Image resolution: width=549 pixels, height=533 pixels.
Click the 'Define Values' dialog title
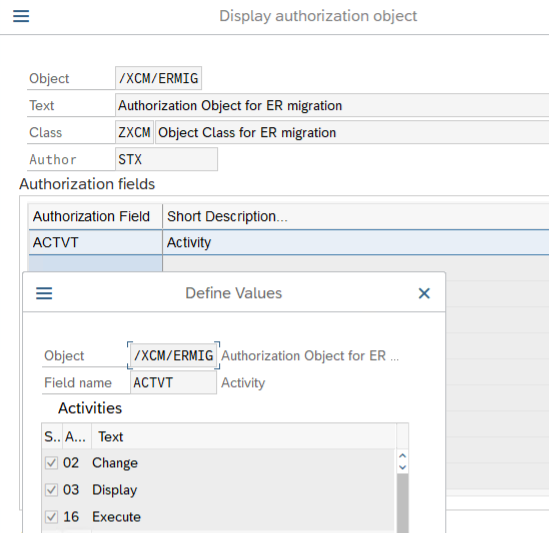coord(234,293)
